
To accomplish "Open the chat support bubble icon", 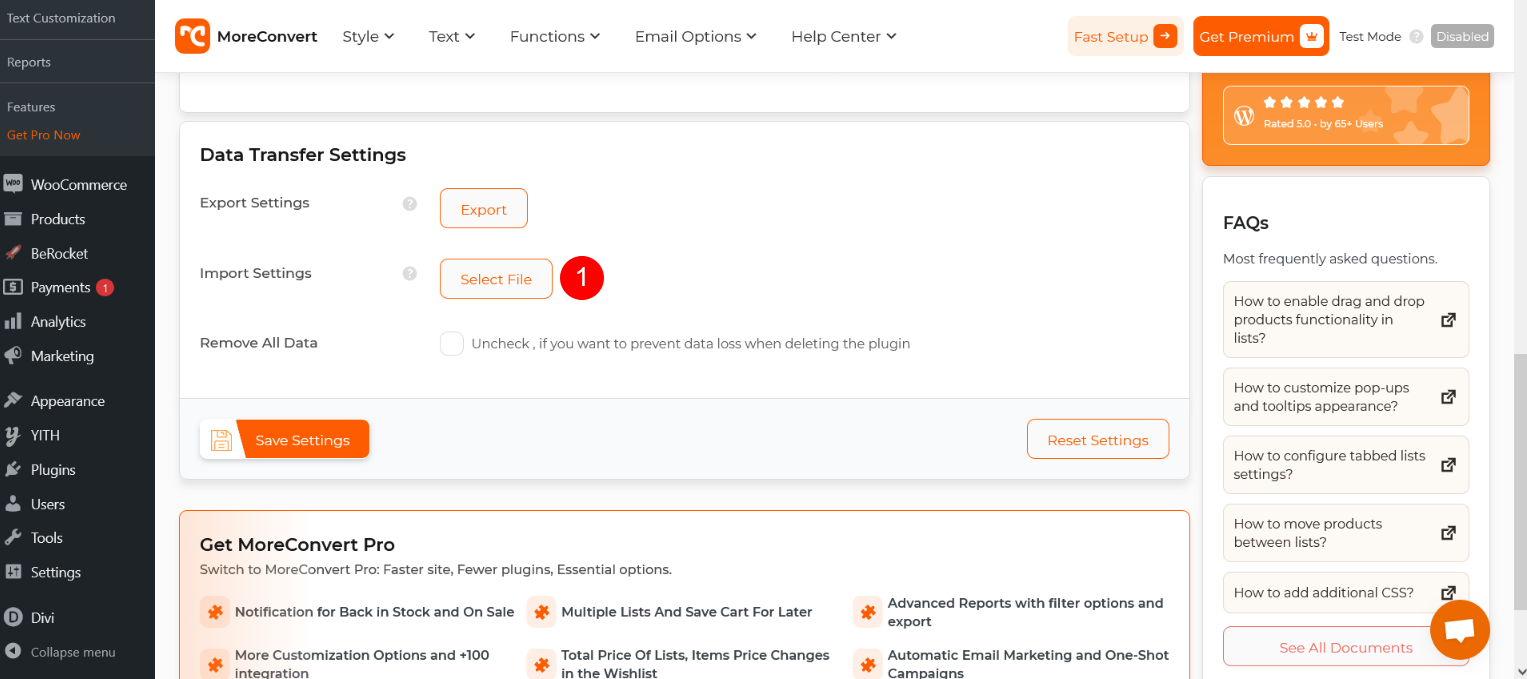I will point(1460,630).
